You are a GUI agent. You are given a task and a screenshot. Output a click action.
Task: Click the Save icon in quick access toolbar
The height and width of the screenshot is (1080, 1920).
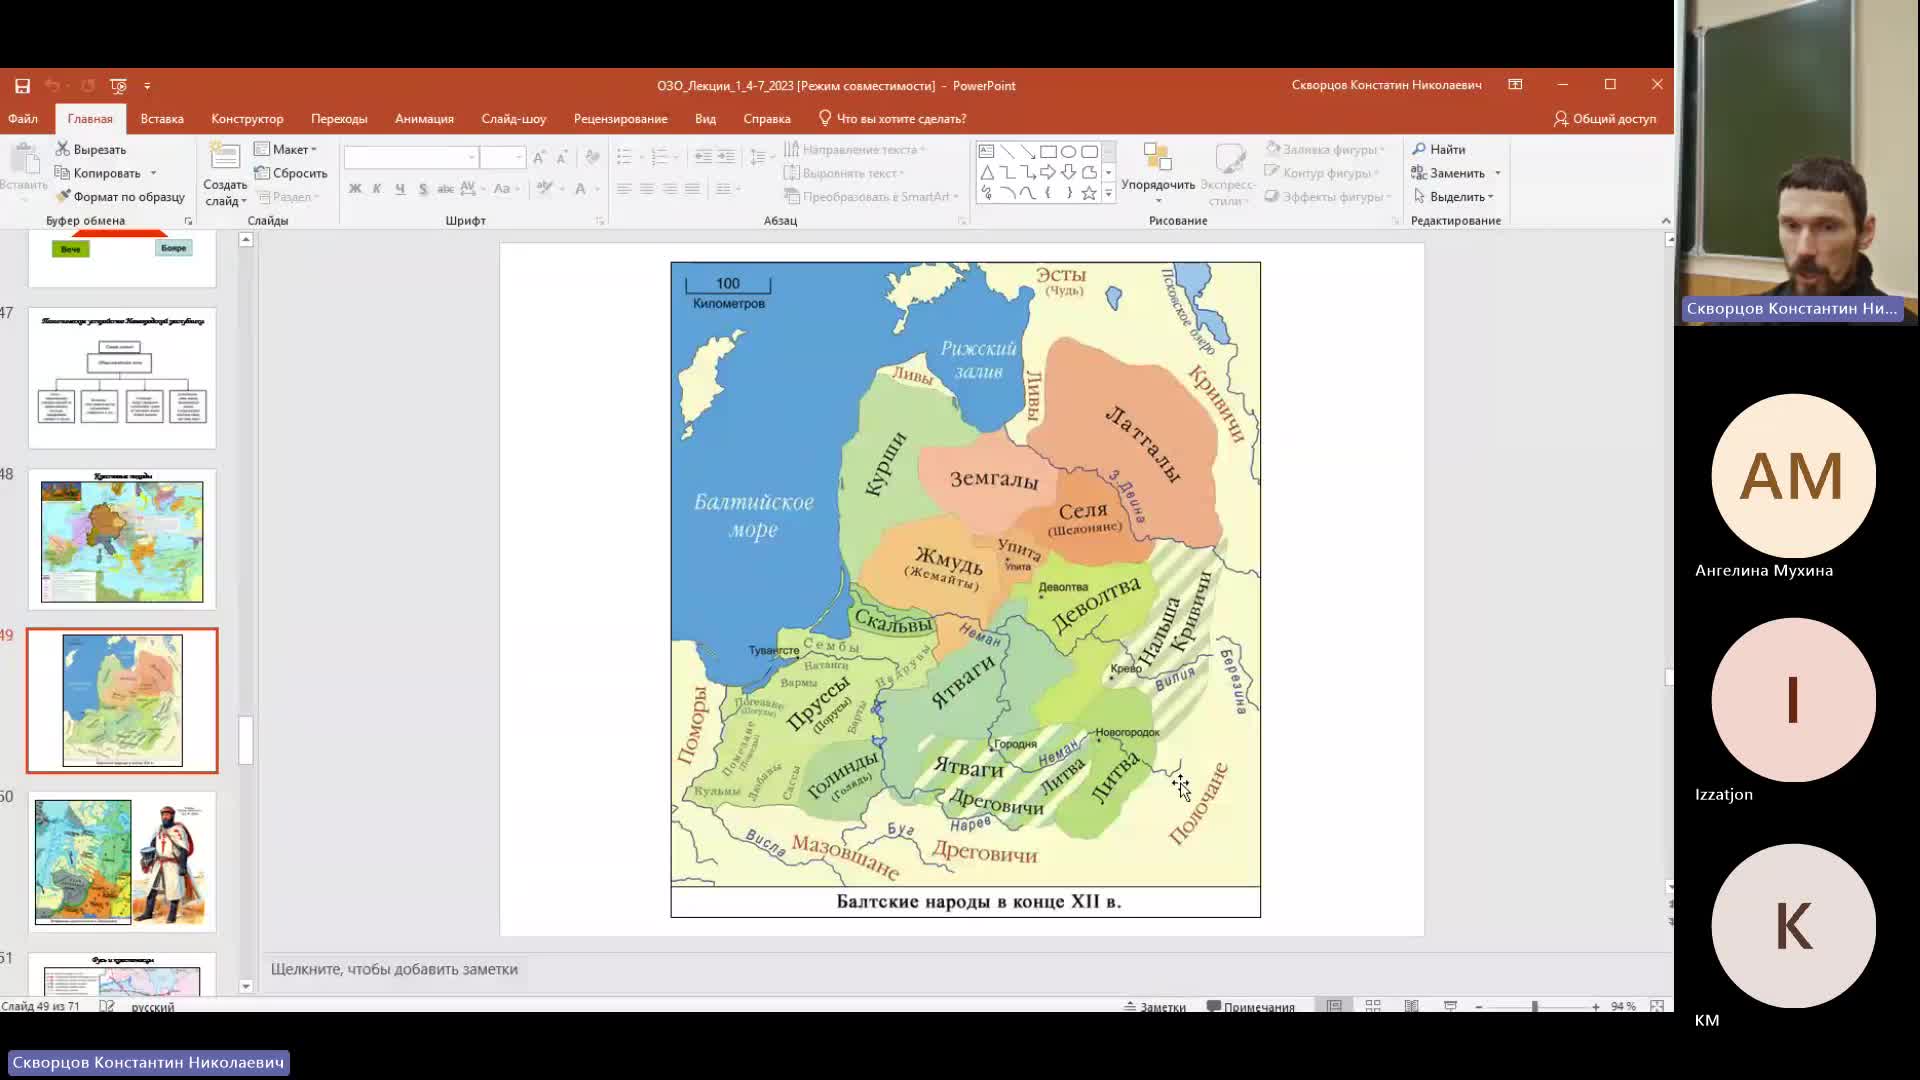point(22,86)
